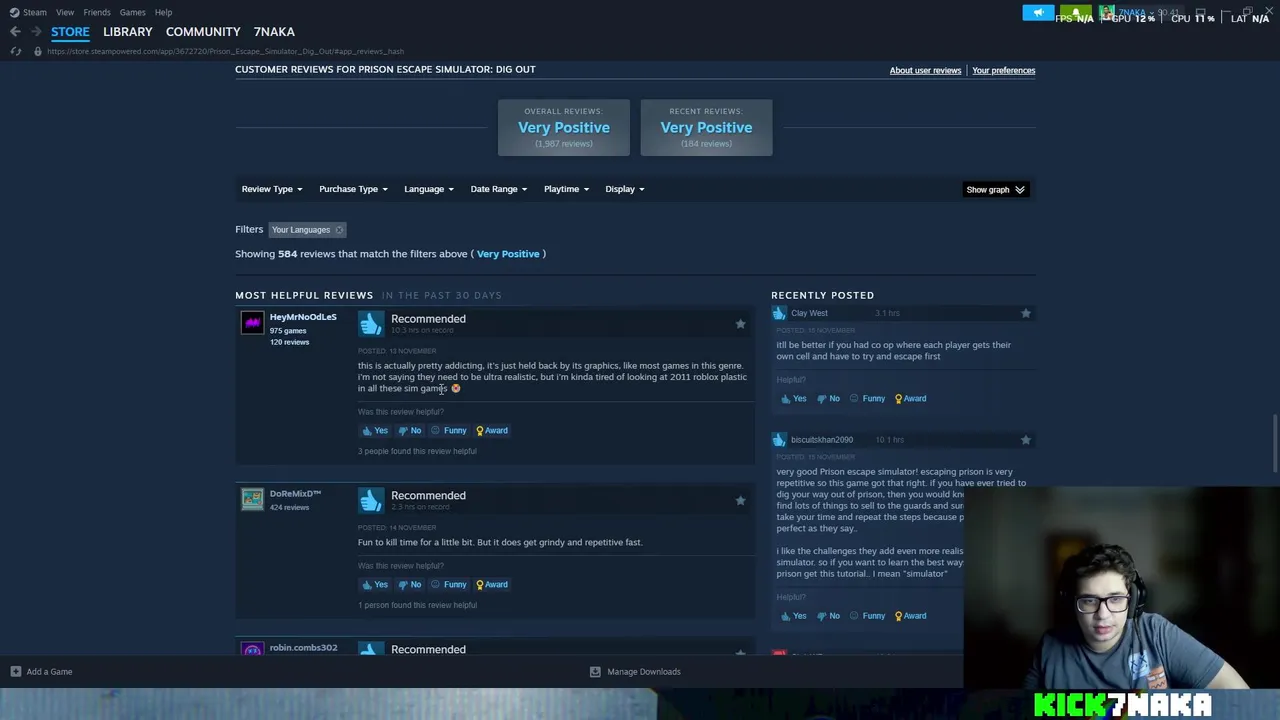Click the forward navigation arrow
This screenshot has width=1280, height=720.
[x=36, y=32]
